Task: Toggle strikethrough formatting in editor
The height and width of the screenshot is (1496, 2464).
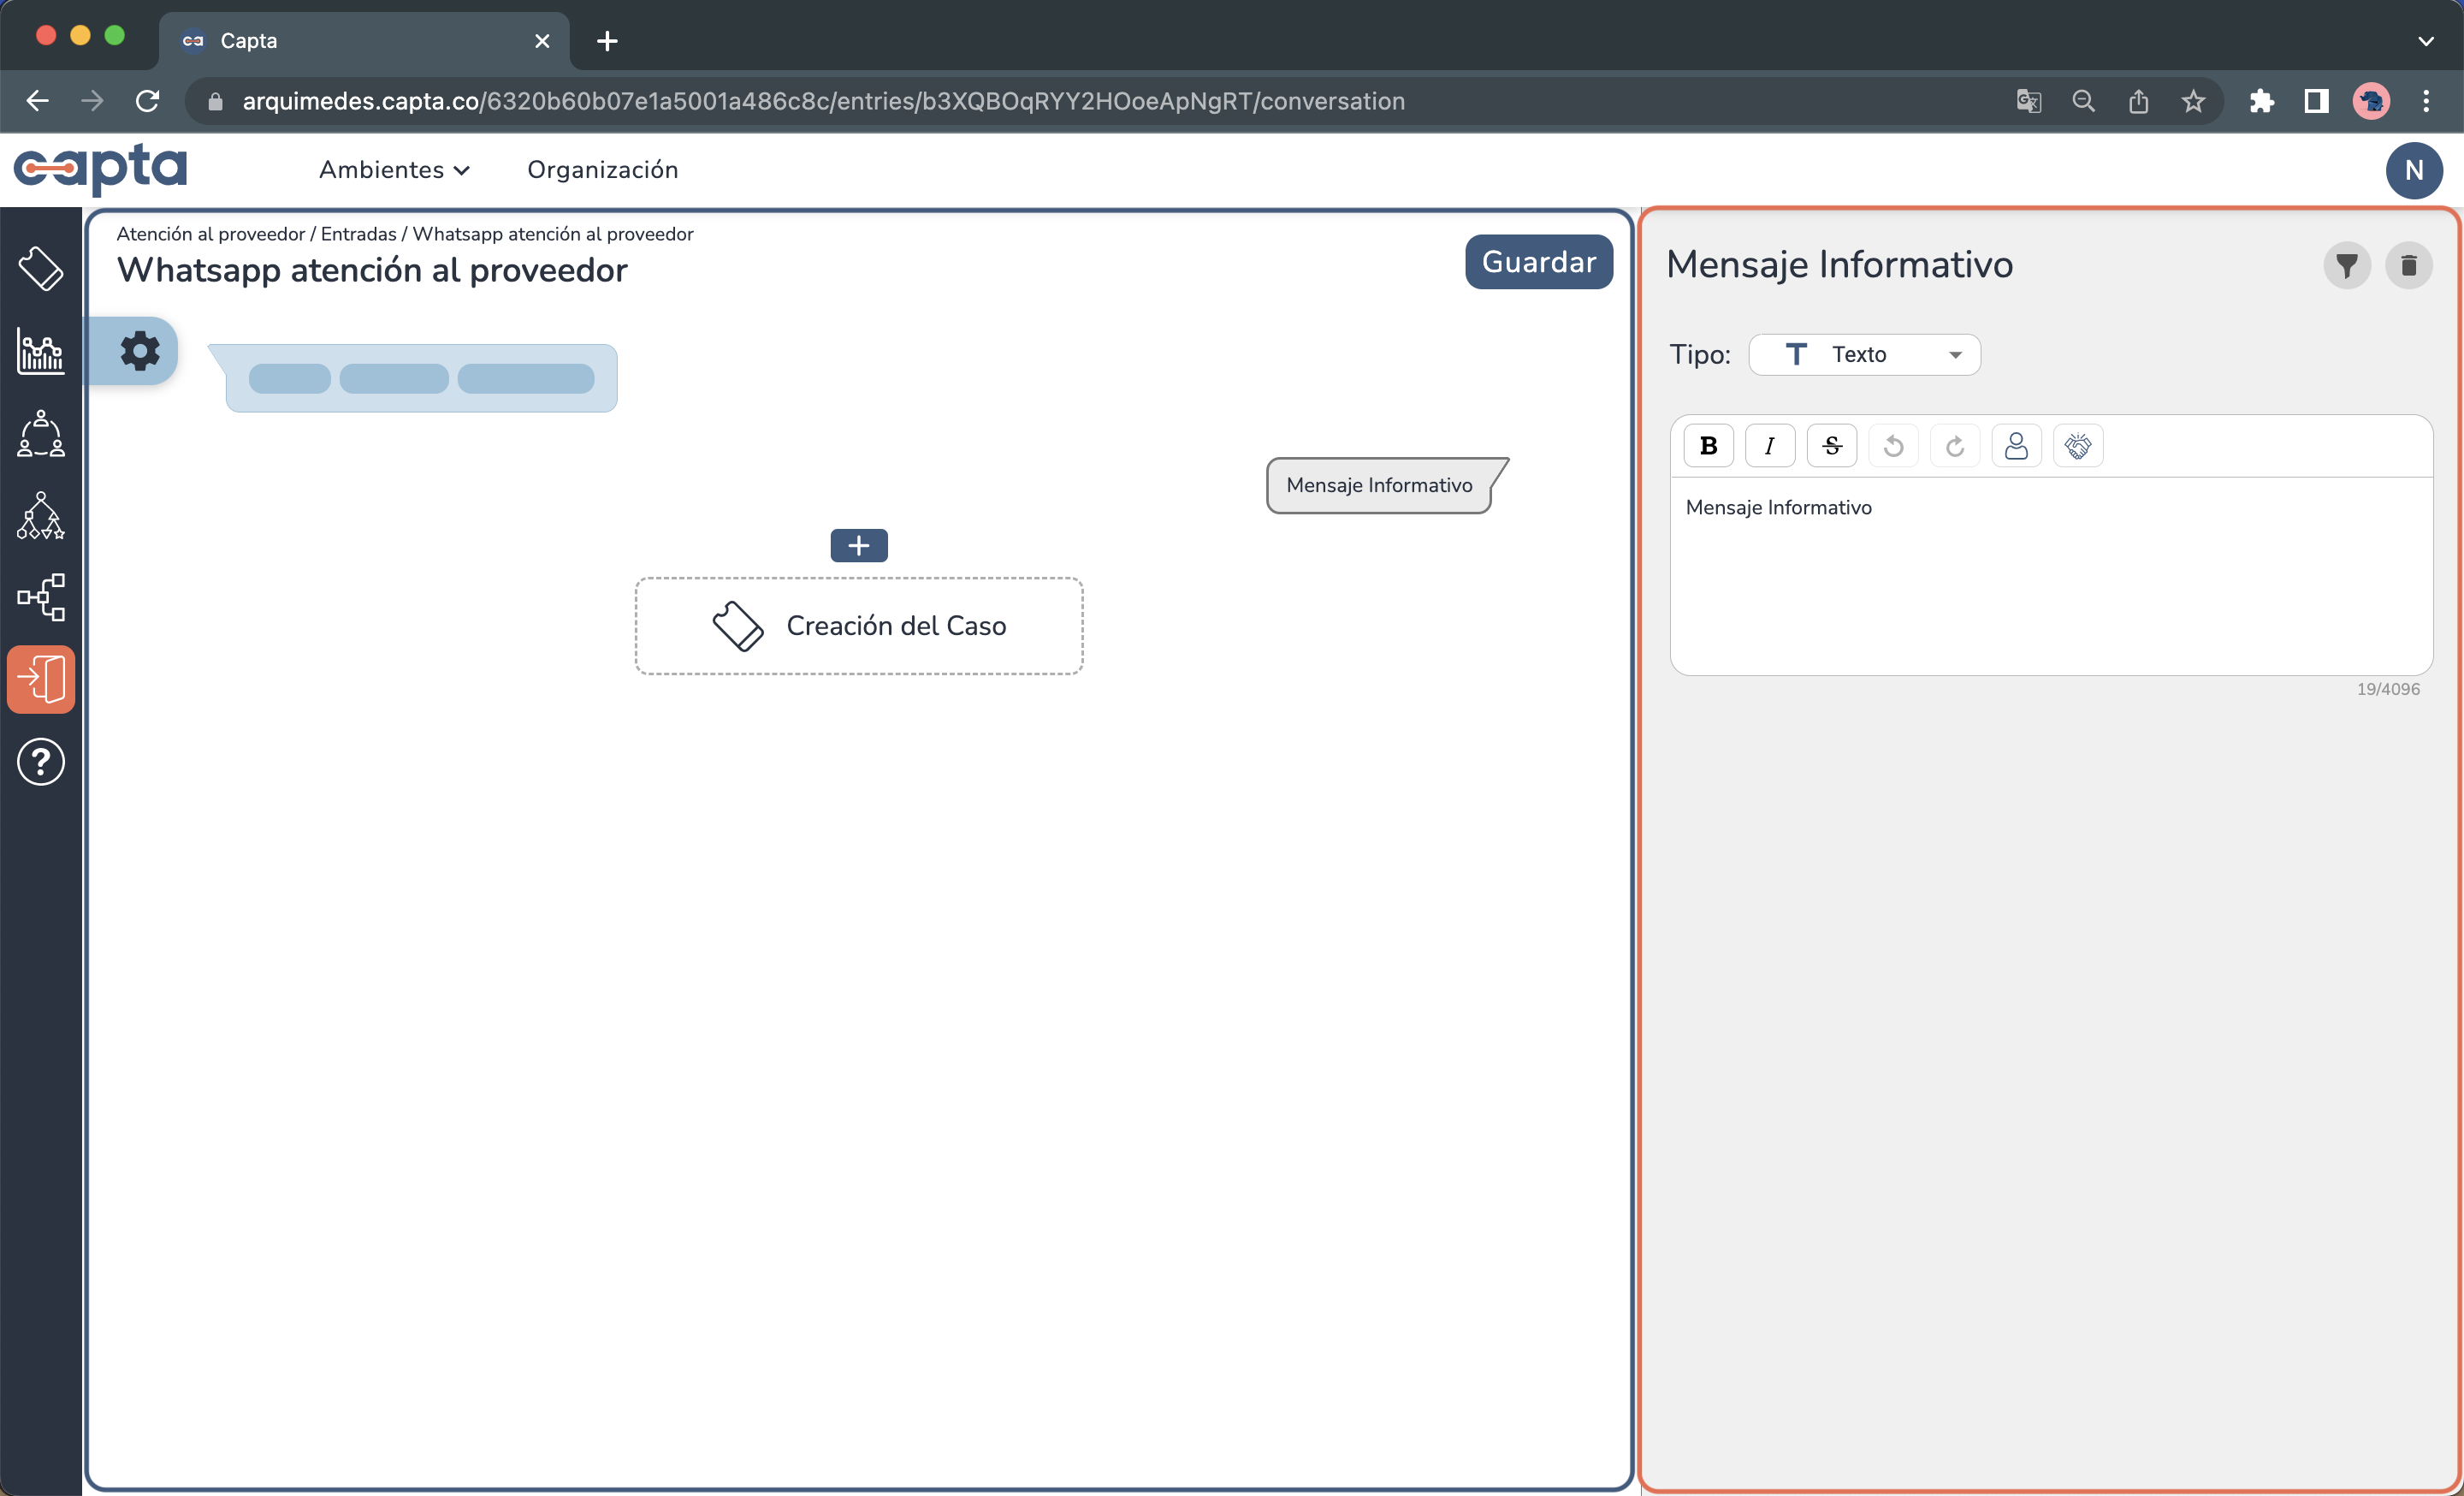Action: coord(1831,446)
